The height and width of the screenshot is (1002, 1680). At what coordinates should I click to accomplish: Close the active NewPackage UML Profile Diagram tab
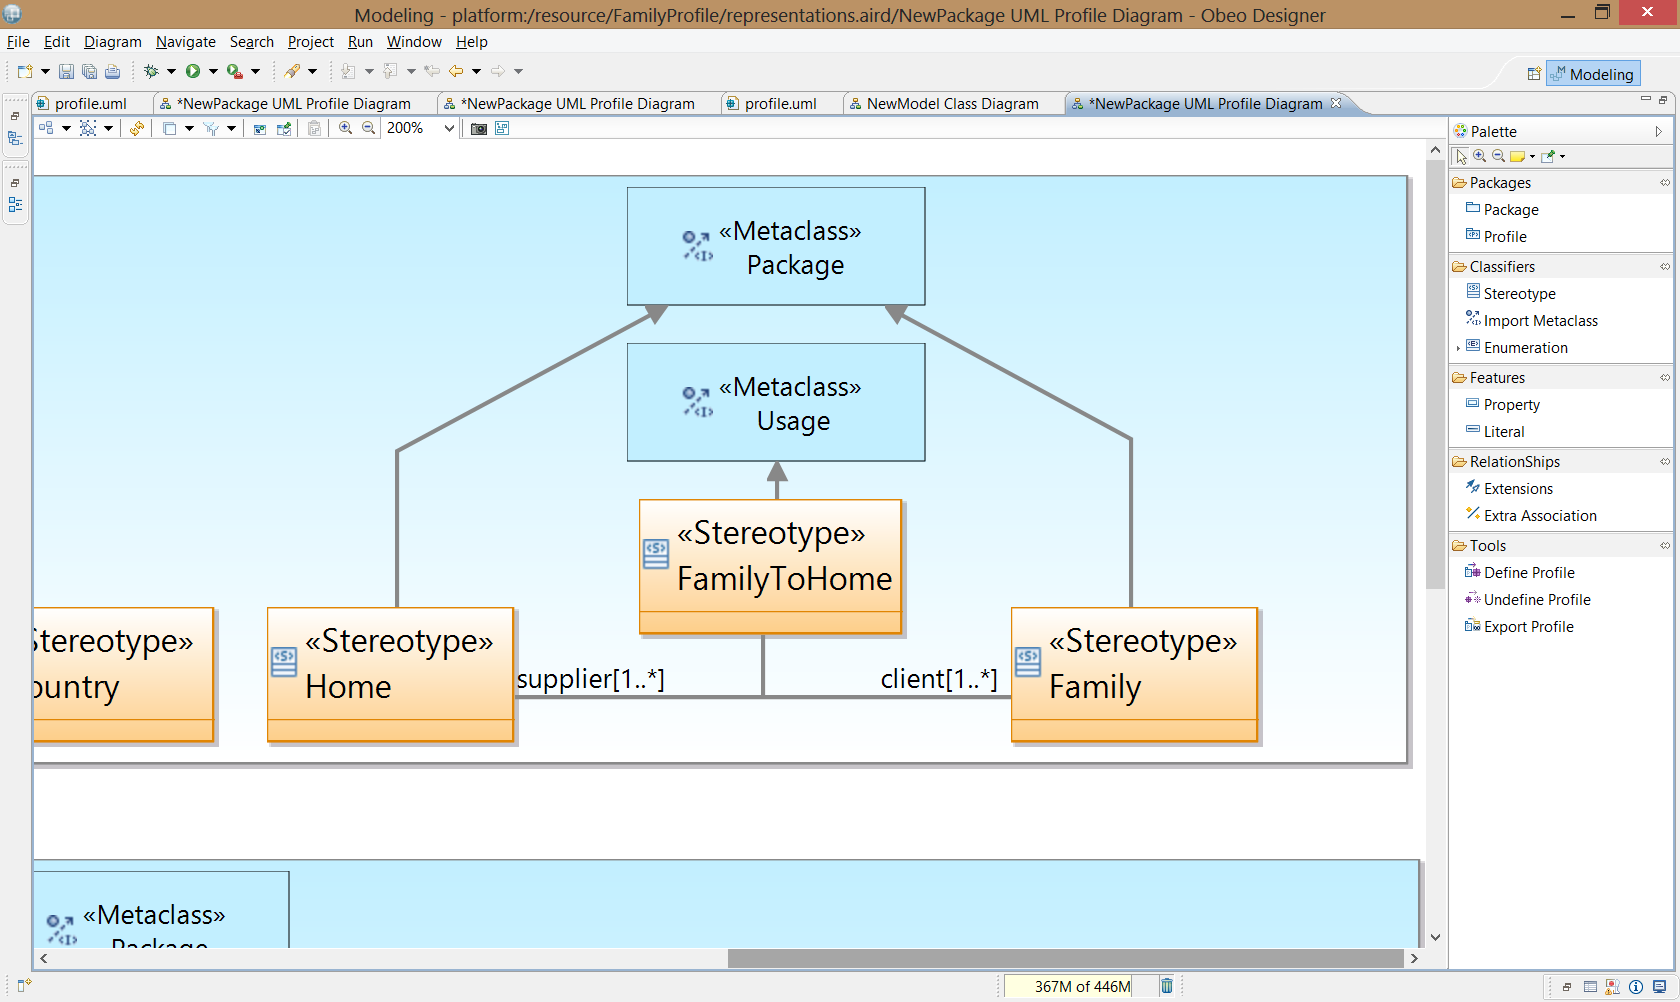click(x=1336, y=103)
